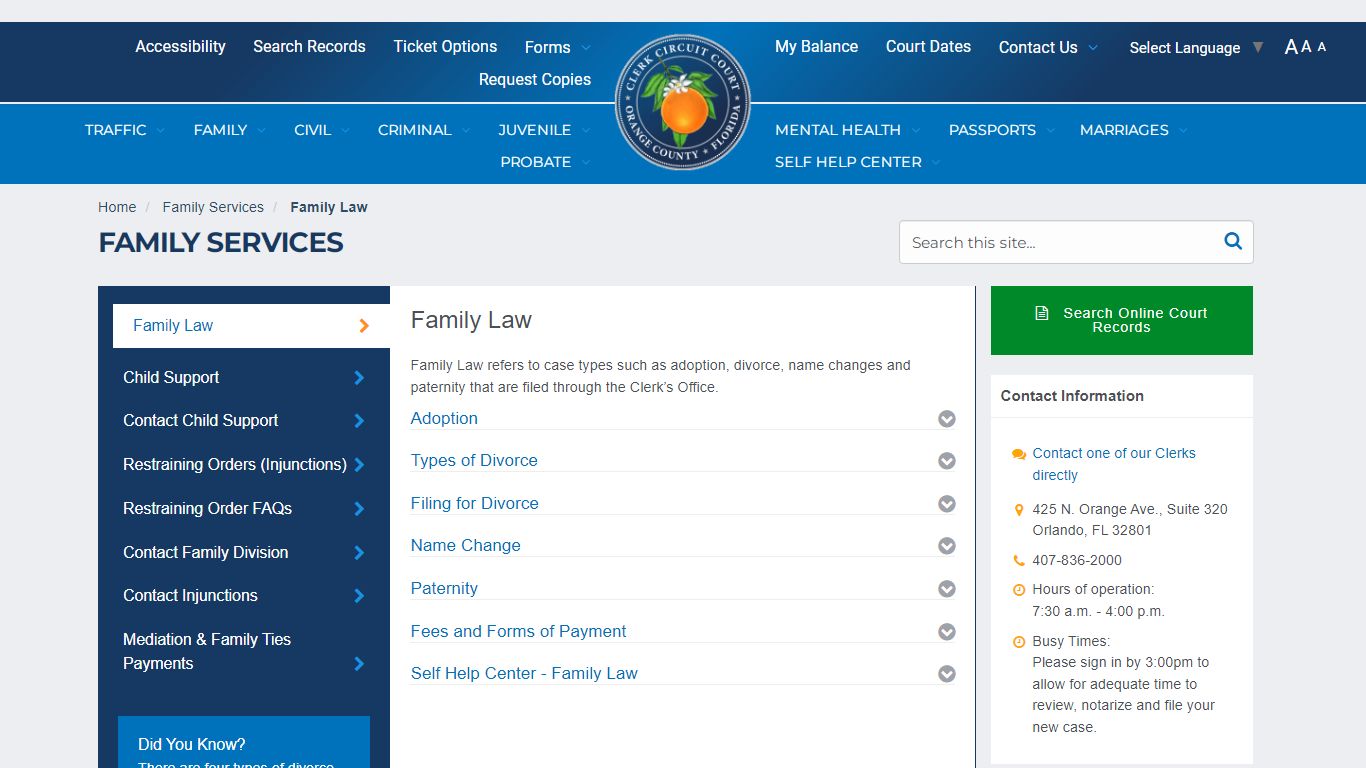The width and height of the screenshot is (1366, 768).
Task: Click the chat bubble icon beside Contact one of our Clerks
Action: [1018, 454]
